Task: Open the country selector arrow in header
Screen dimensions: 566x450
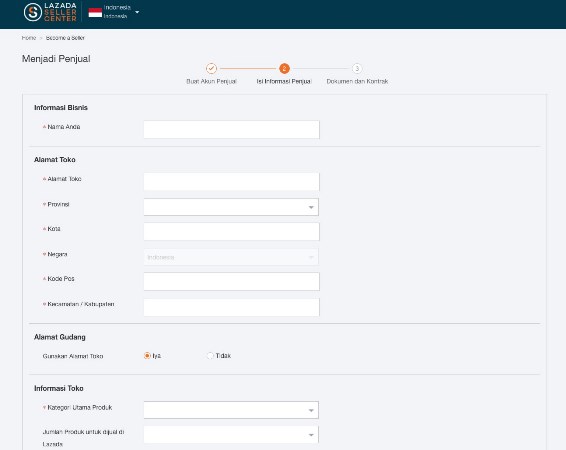Action: [x=137, y=12]
